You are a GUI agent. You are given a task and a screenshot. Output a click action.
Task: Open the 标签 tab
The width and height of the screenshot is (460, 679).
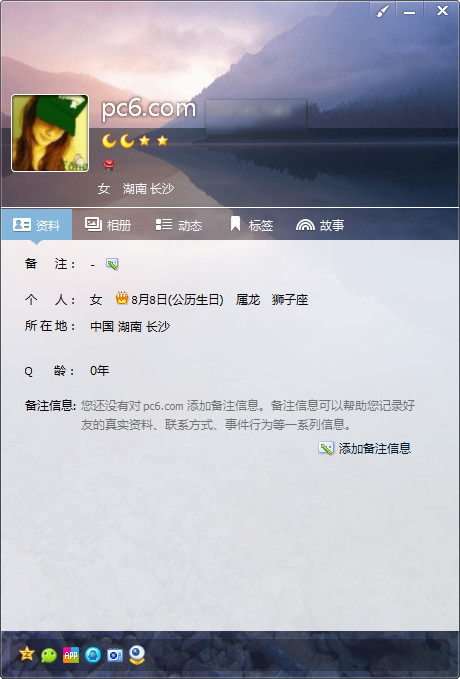pyautogui.click(x=251, y=224)
